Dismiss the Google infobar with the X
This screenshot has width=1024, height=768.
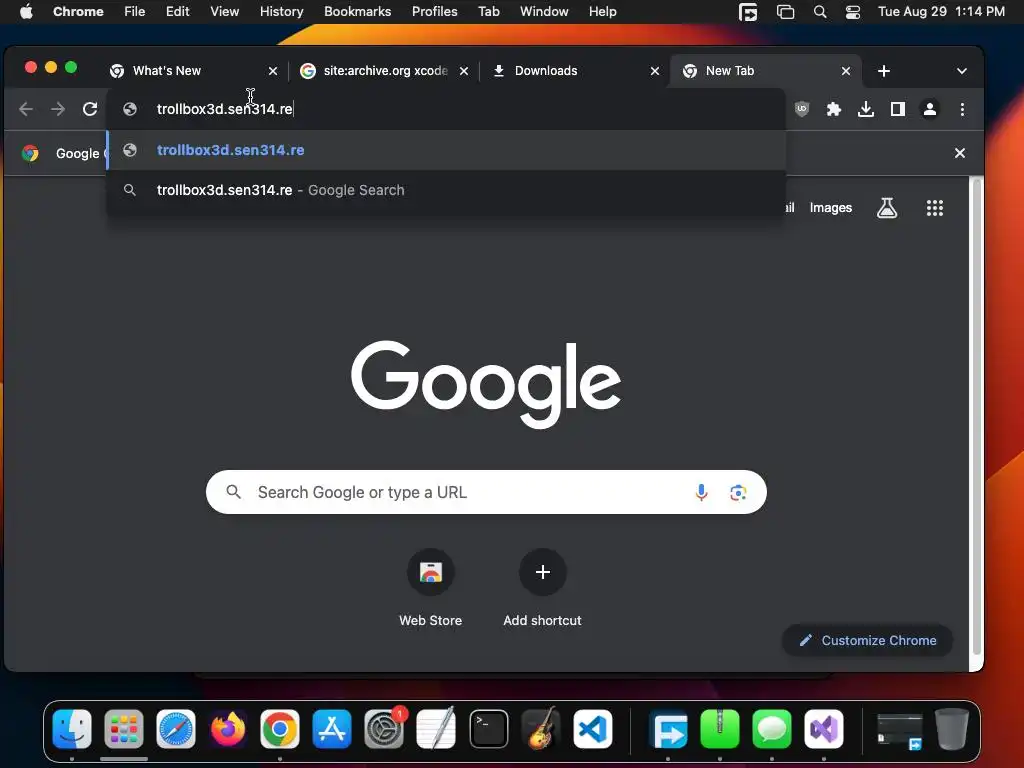pyautogui.click(x=959, y=153)
